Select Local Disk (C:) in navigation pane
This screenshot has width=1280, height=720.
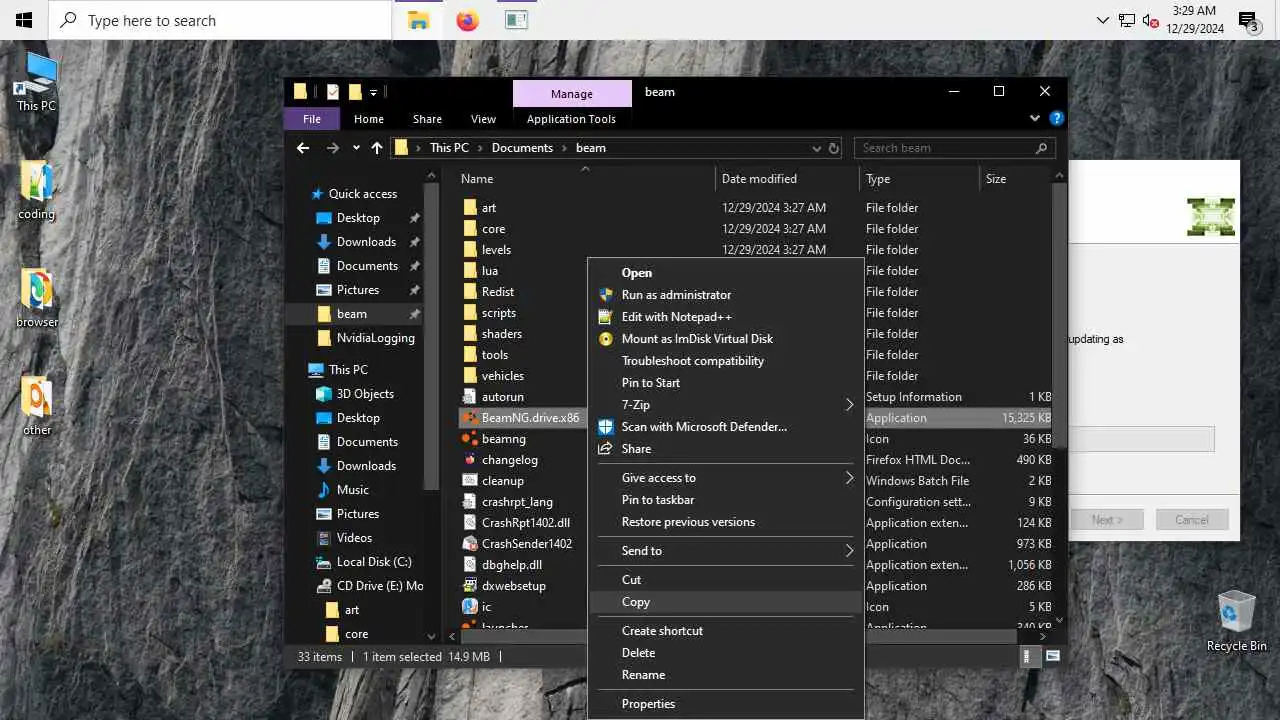373,562
